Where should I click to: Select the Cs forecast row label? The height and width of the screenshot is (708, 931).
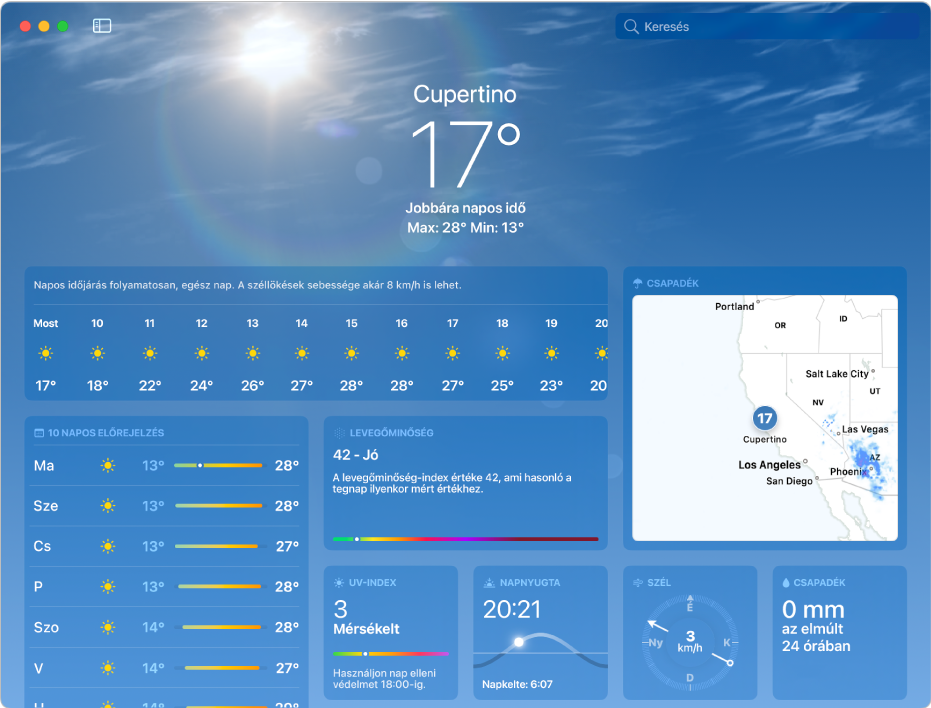42,546
